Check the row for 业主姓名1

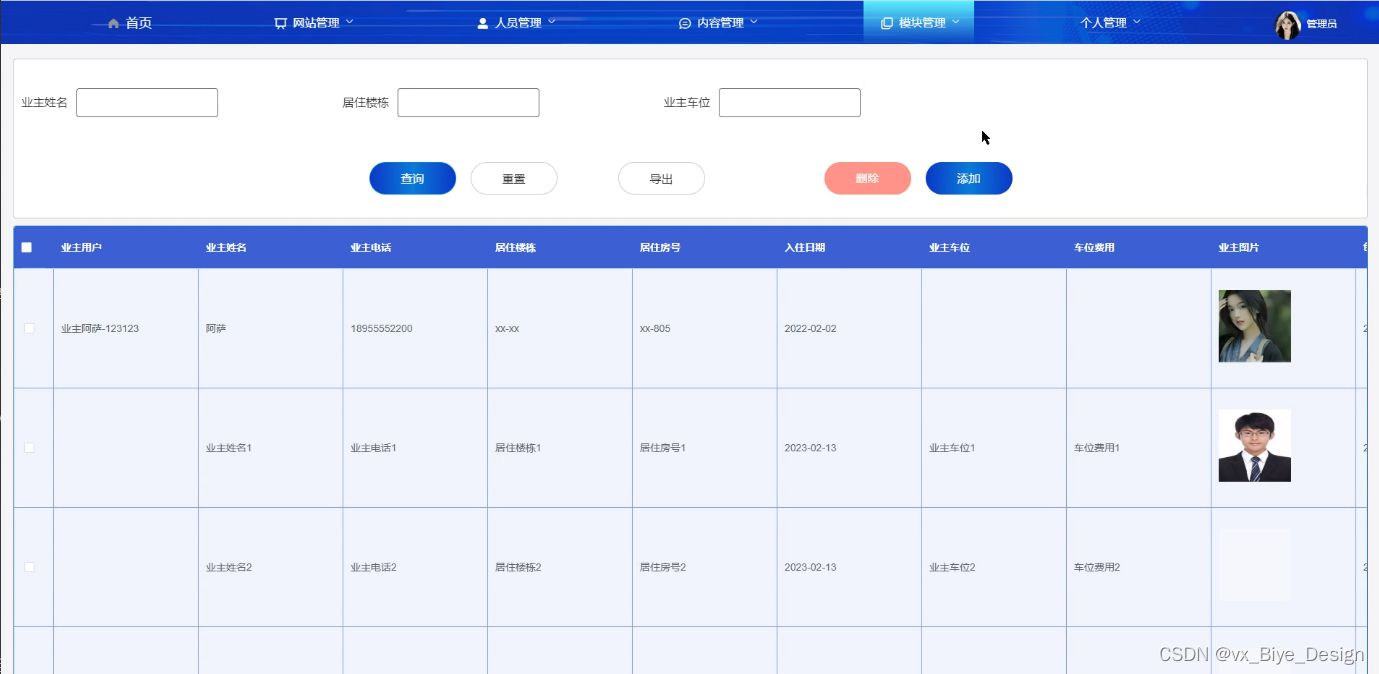(29, 447)
